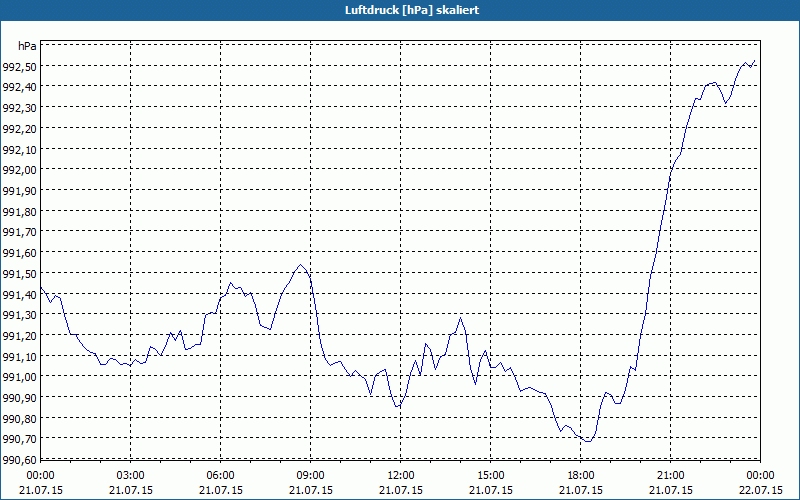
Task: Select the 991,10 axis tick label
Action: [x=19, y=357]
